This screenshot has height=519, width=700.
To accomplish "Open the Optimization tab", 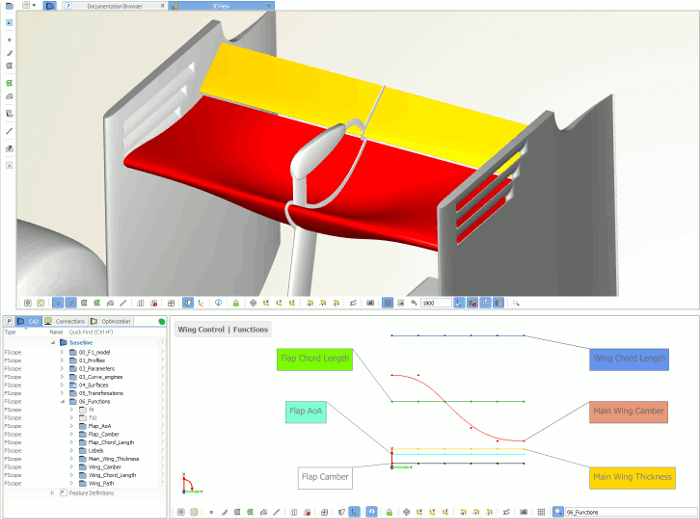I will coord(110,321).
